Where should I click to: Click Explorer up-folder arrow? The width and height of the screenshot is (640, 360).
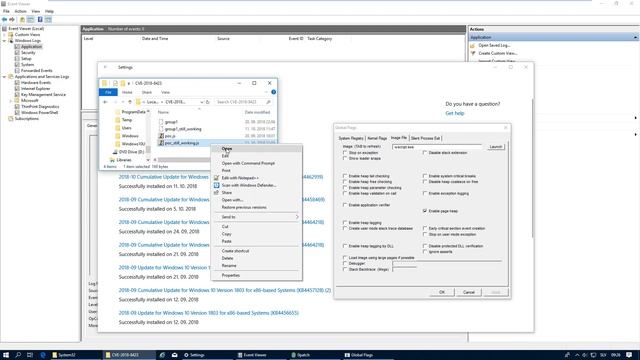click(x=130, y=102)
